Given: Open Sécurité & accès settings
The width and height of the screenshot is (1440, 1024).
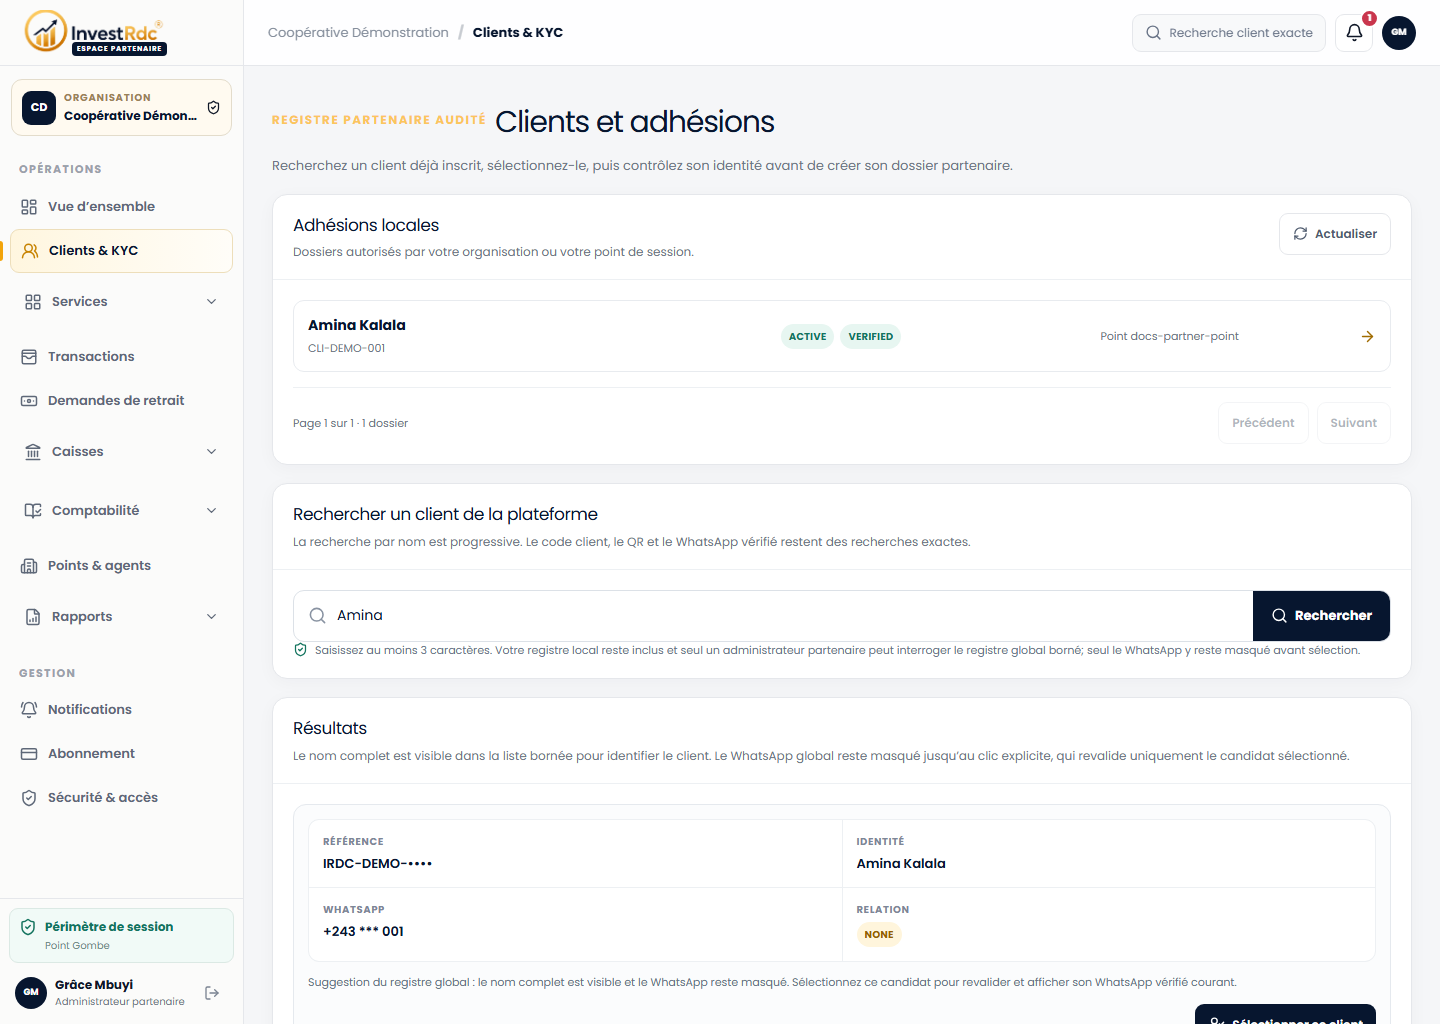Looking at the screenshot, I should pos(121,798).
